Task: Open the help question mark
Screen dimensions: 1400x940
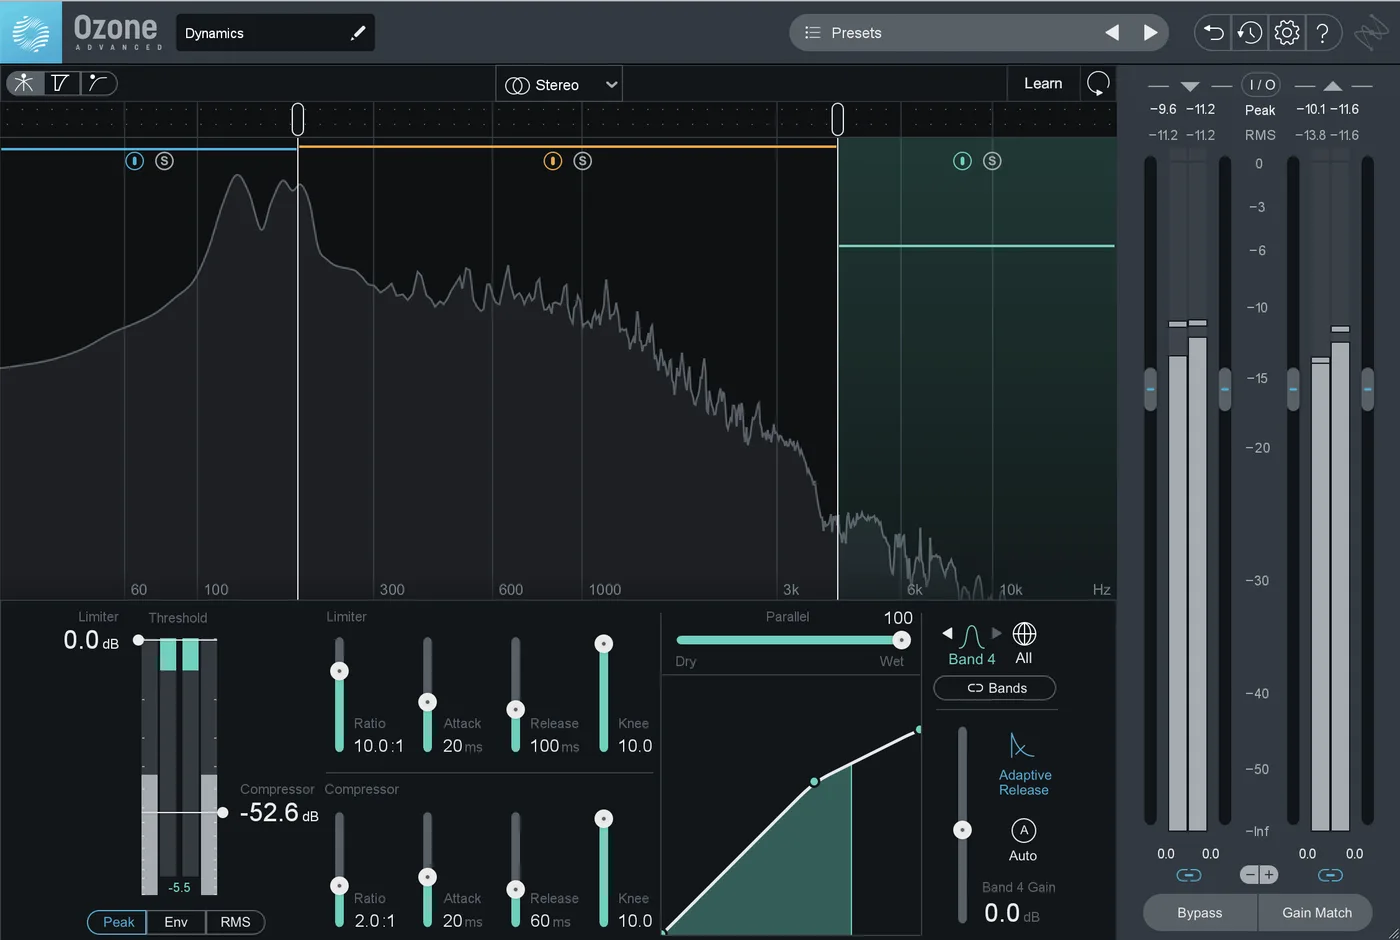Action: click(x=1323, y=33)
